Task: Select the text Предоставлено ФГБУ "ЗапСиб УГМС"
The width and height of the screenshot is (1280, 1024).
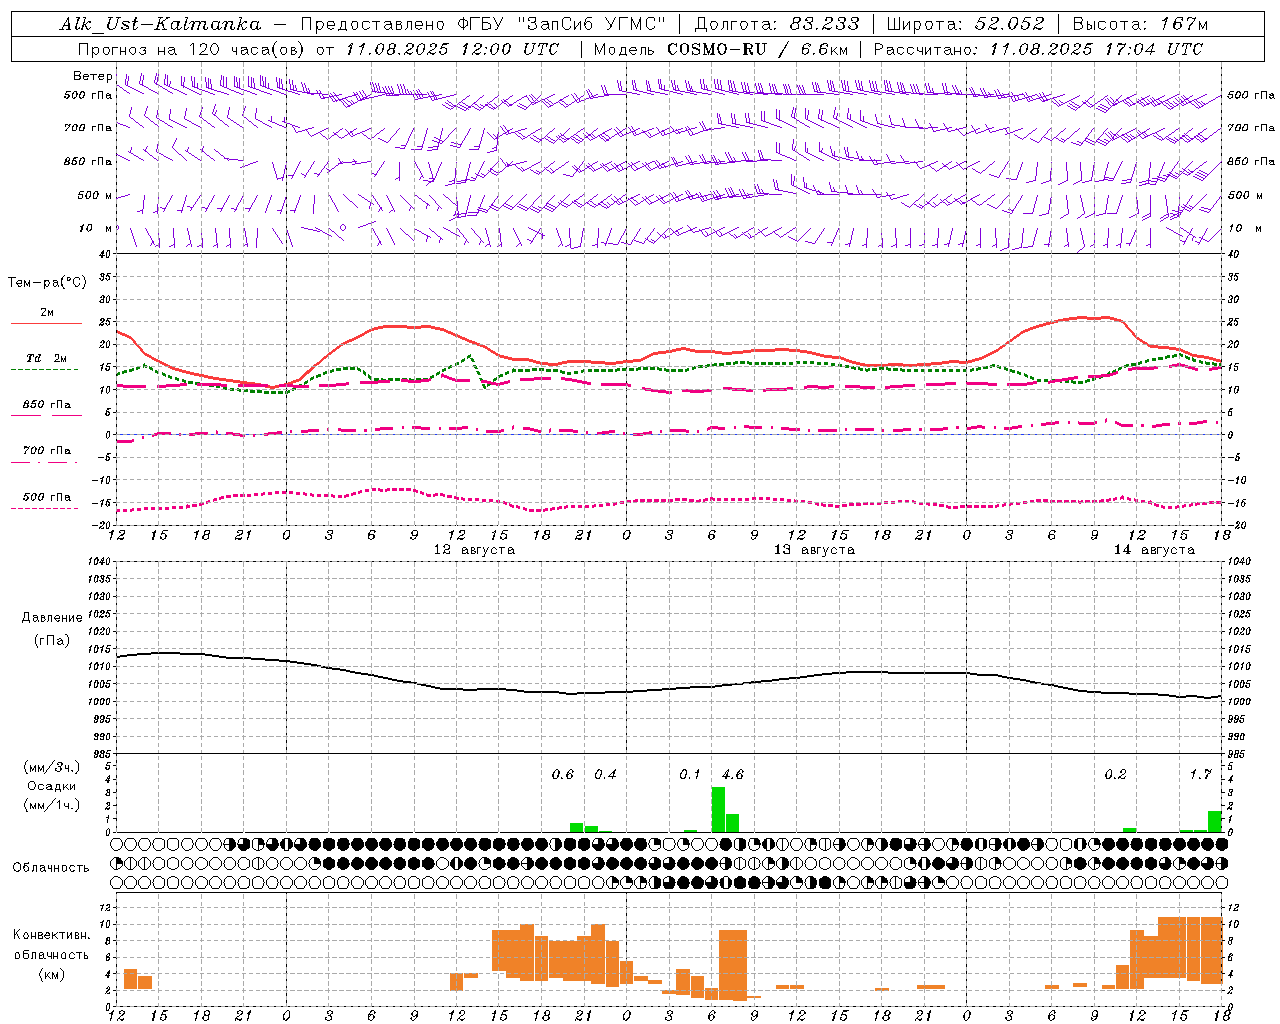Action: (x=484, y=24)
